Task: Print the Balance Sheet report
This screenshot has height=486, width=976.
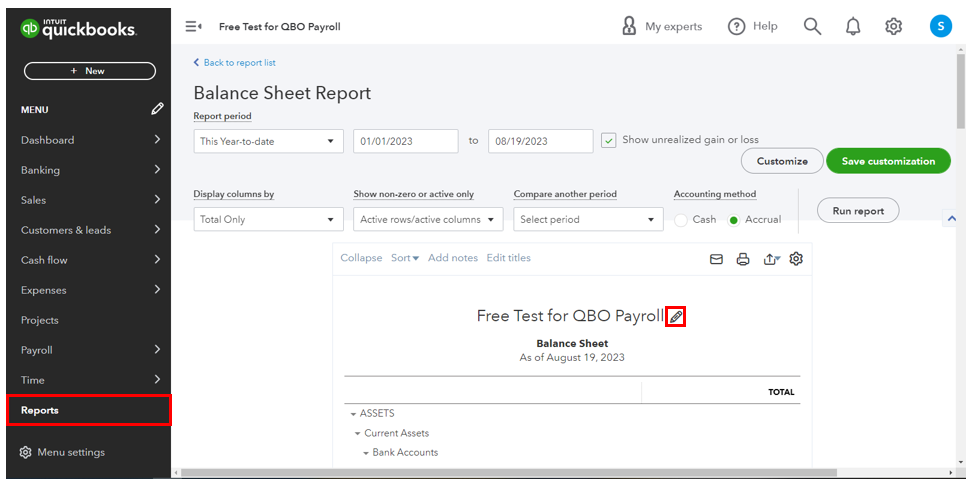Action: pos(743,259)
